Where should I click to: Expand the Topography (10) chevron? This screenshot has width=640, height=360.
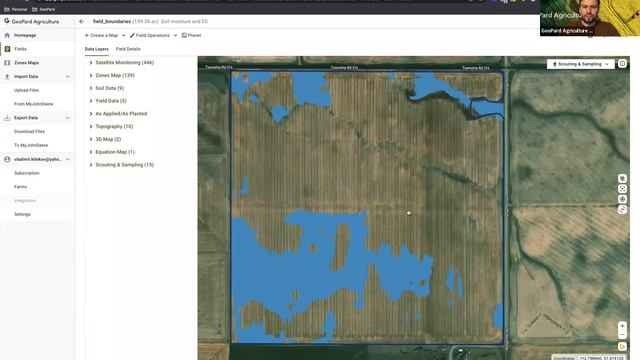coord(91,127)
